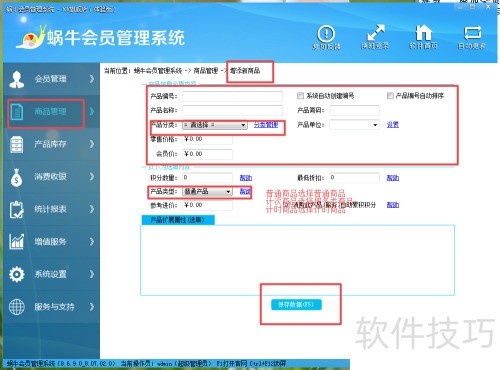This screenshot has width=500, height=370.
Task: Expand the 产品库存 chevron arrow
Action: click(x=92, y=144)
